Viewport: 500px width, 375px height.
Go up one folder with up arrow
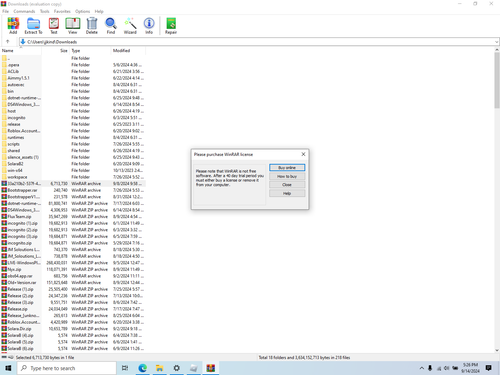[x=8, y=42]
